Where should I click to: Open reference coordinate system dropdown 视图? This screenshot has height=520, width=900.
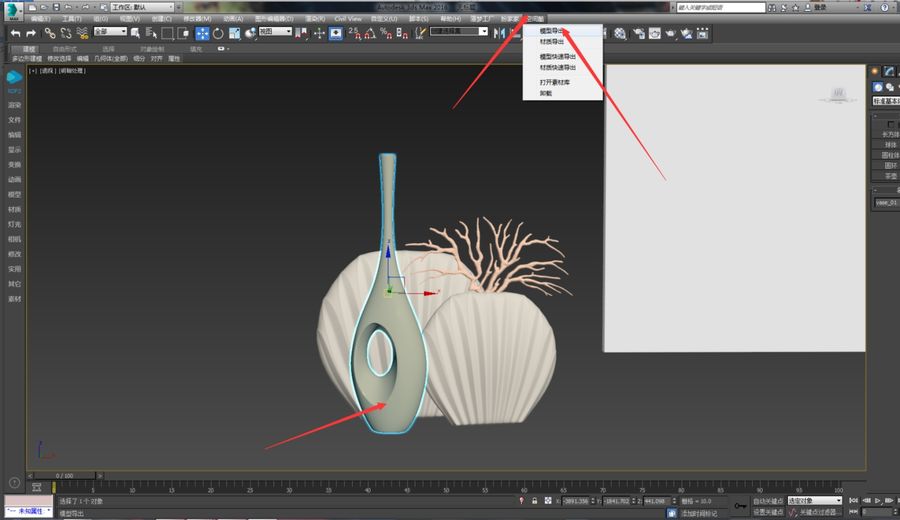coord(275,32)
